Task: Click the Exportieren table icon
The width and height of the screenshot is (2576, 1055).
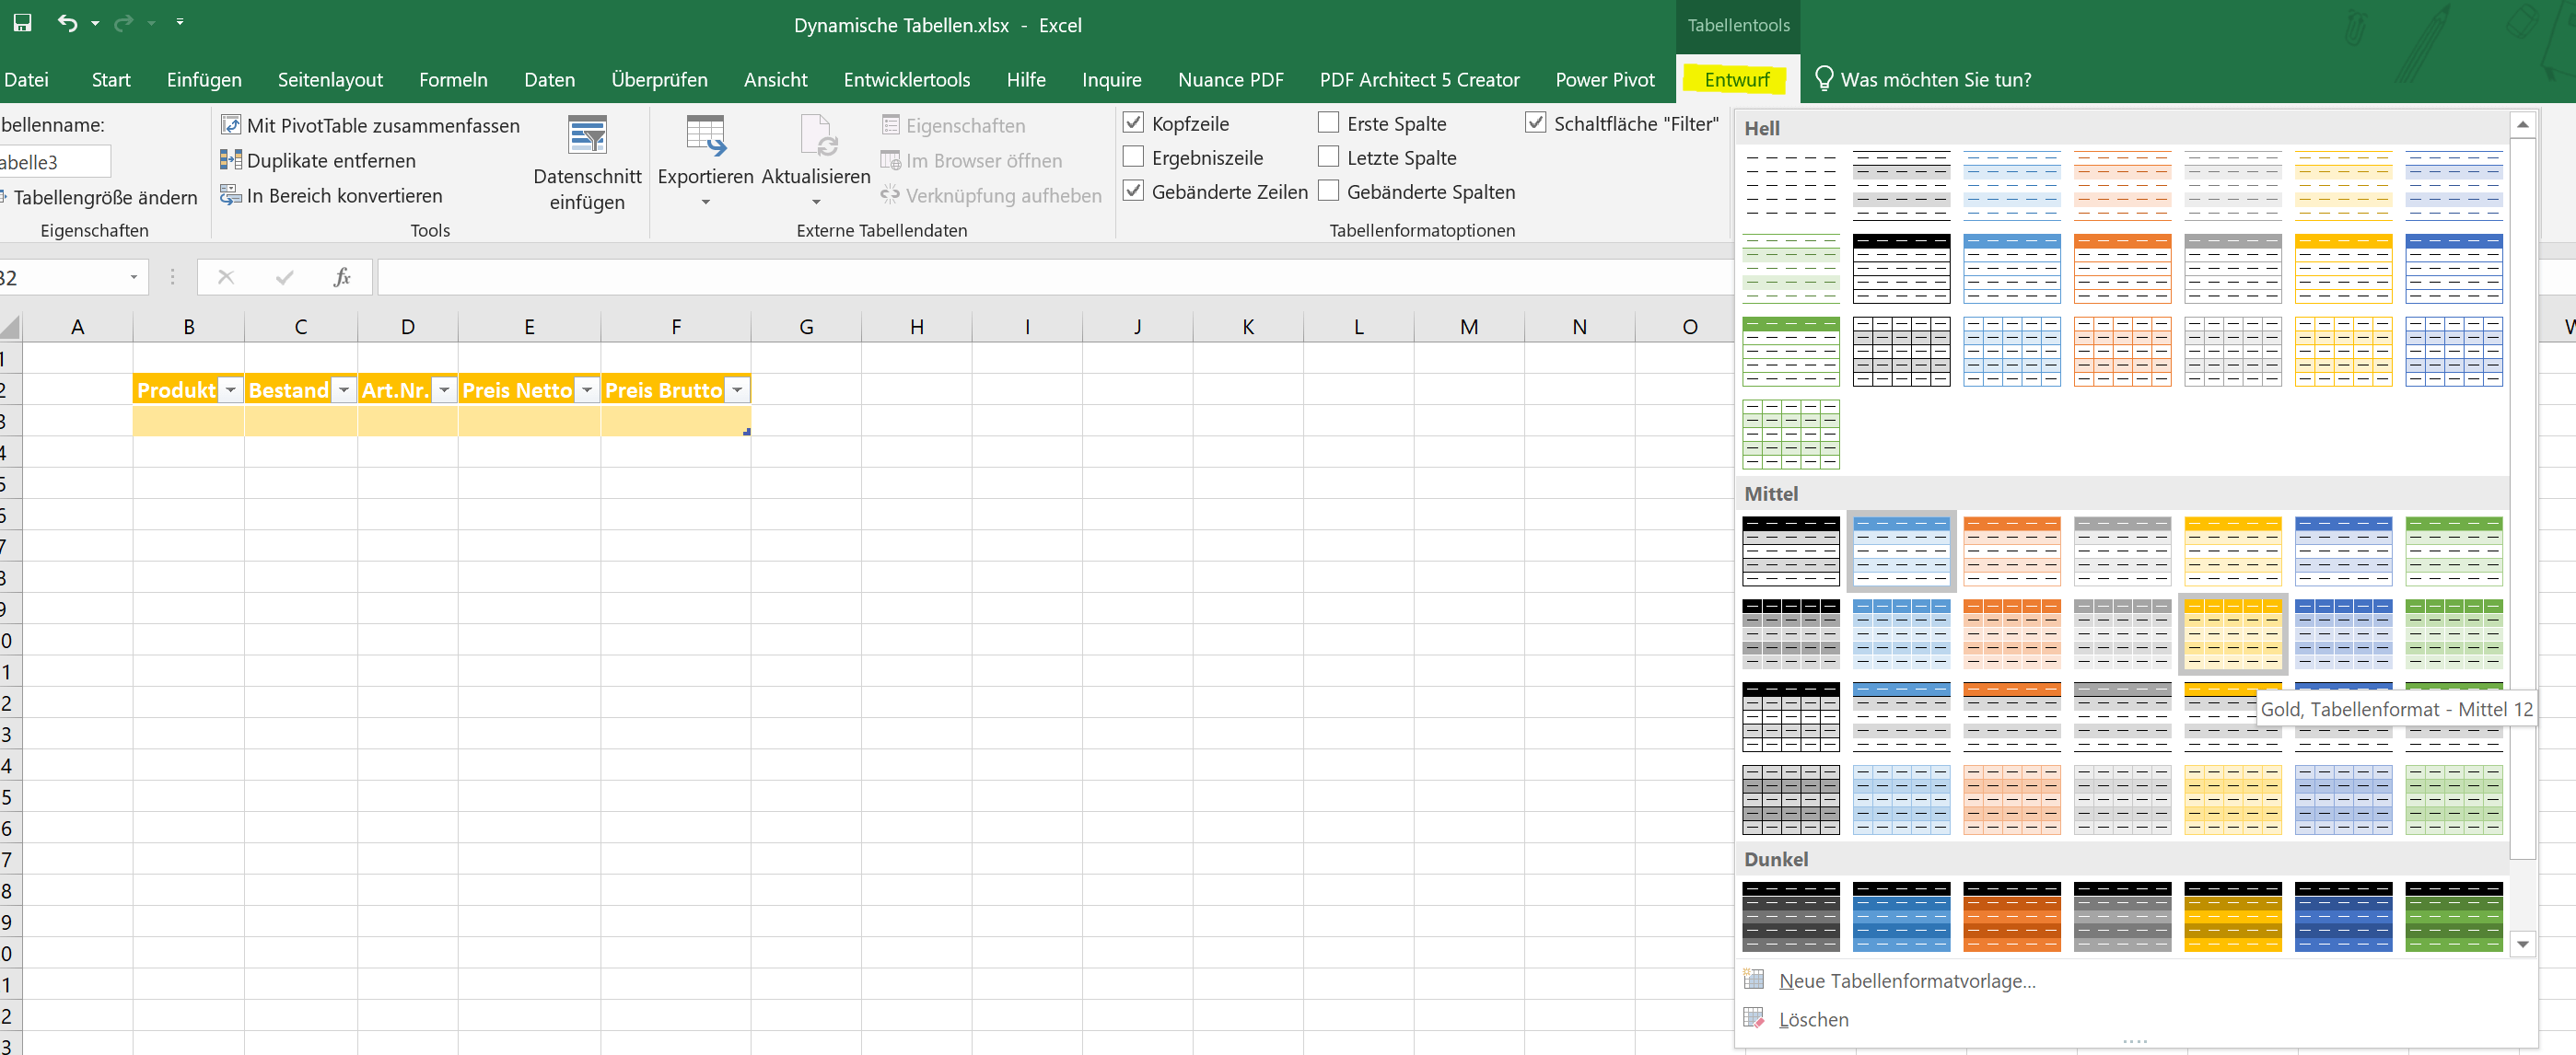Action: pos(705,135)
